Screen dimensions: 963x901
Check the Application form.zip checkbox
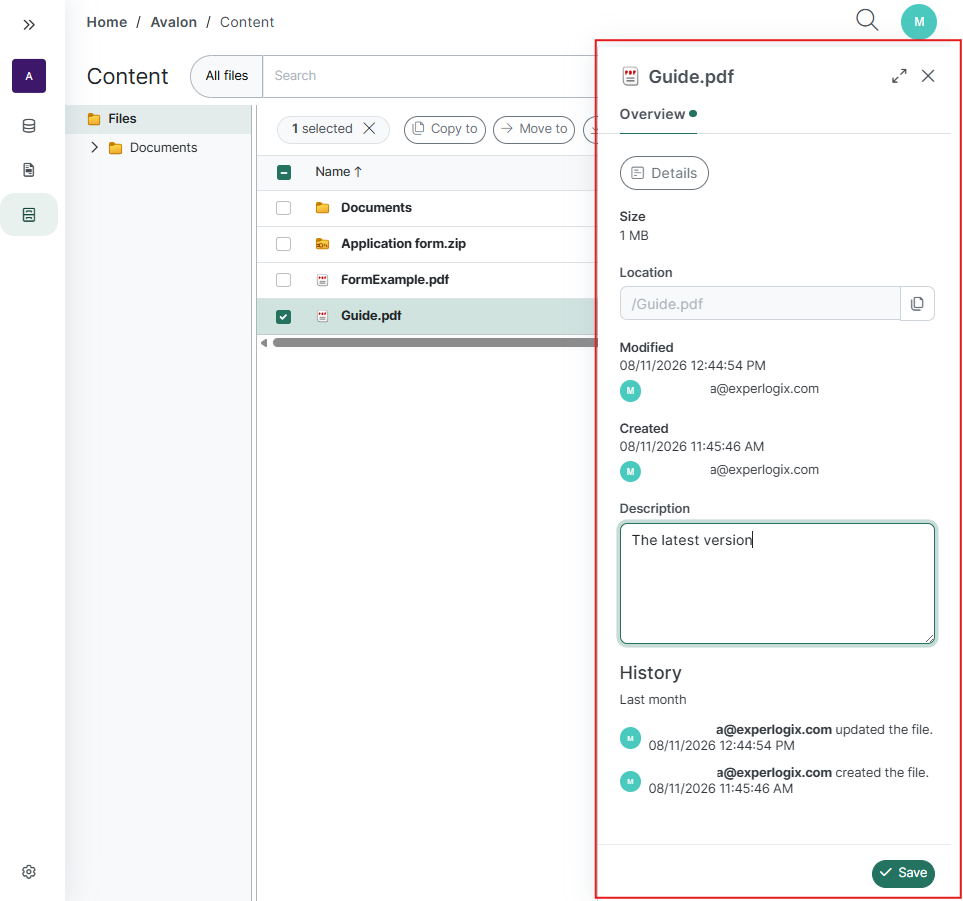click(283, 244)
